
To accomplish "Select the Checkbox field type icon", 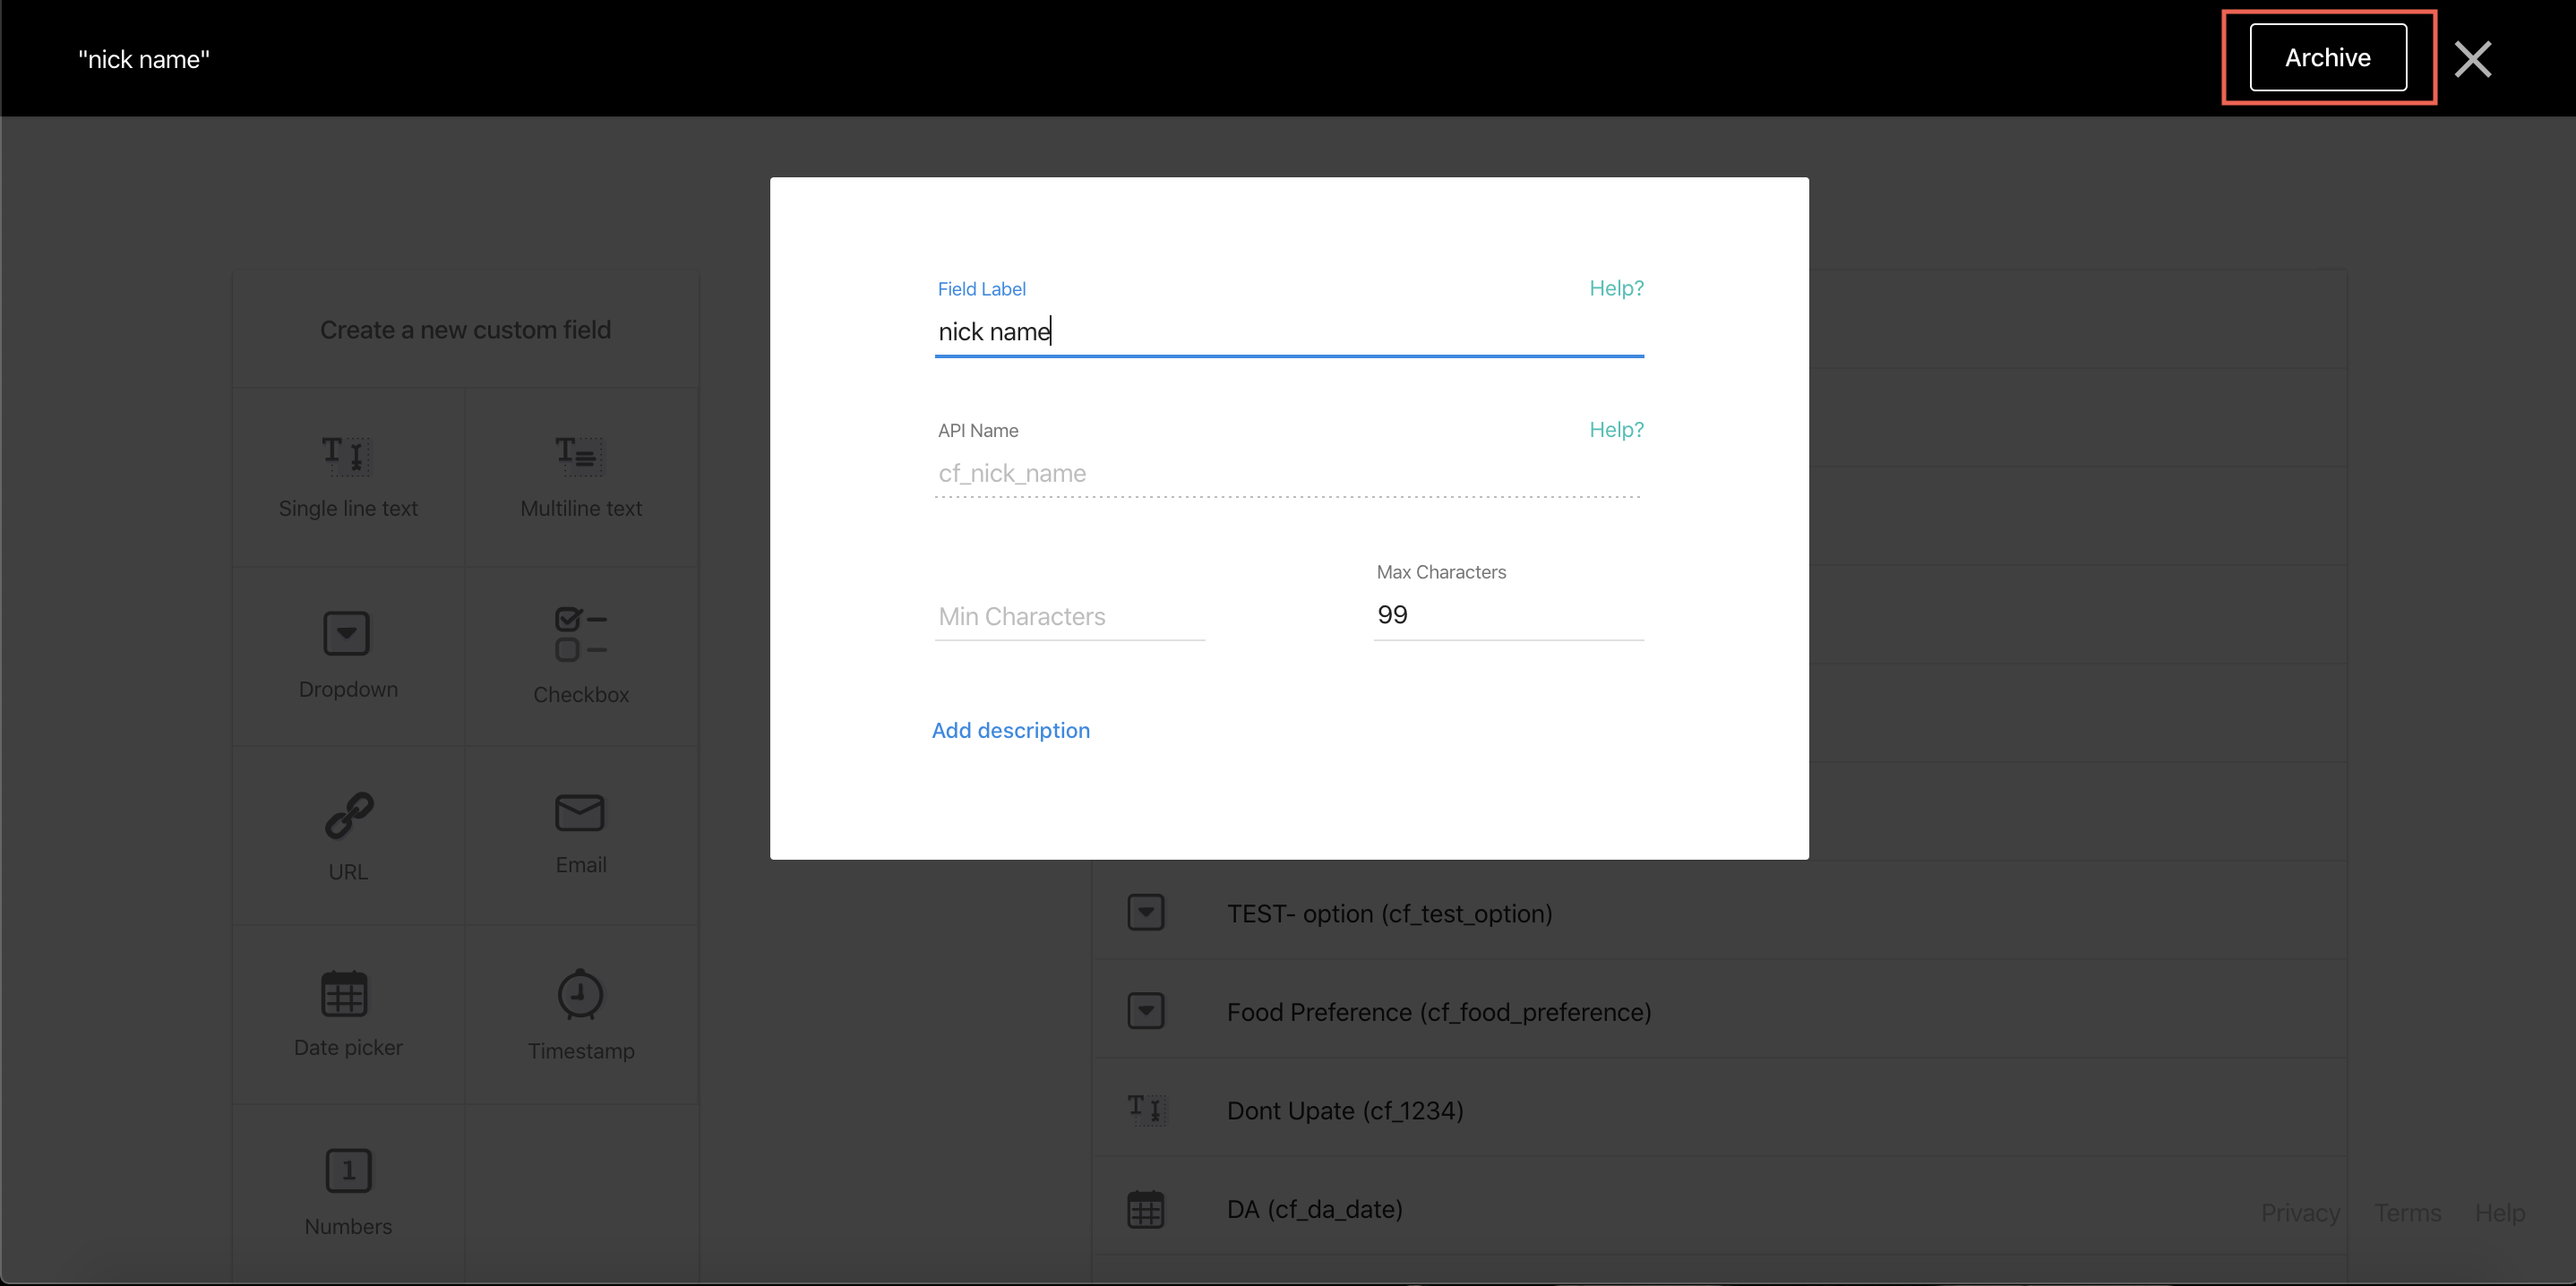I will [580, 634].
